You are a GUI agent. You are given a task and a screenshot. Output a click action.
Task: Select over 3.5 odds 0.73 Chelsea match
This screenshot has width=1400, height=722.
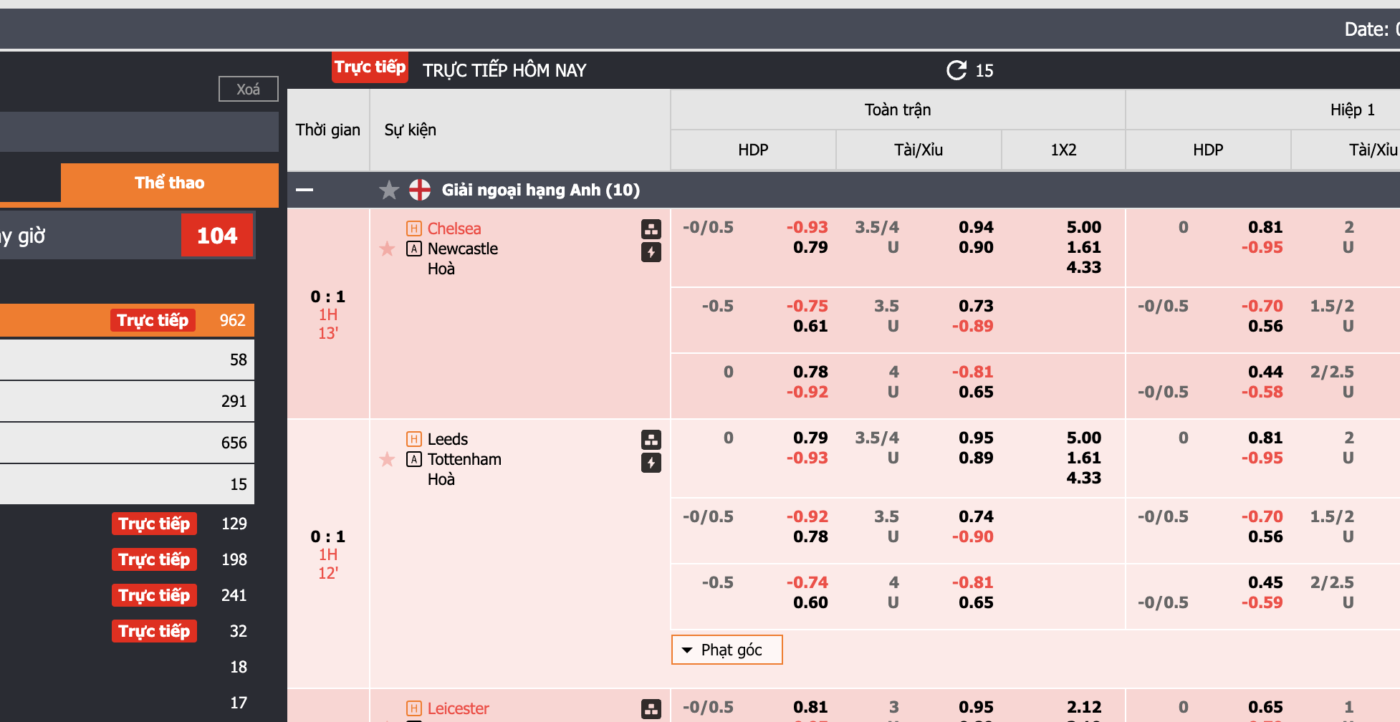[x=976, y=306]
